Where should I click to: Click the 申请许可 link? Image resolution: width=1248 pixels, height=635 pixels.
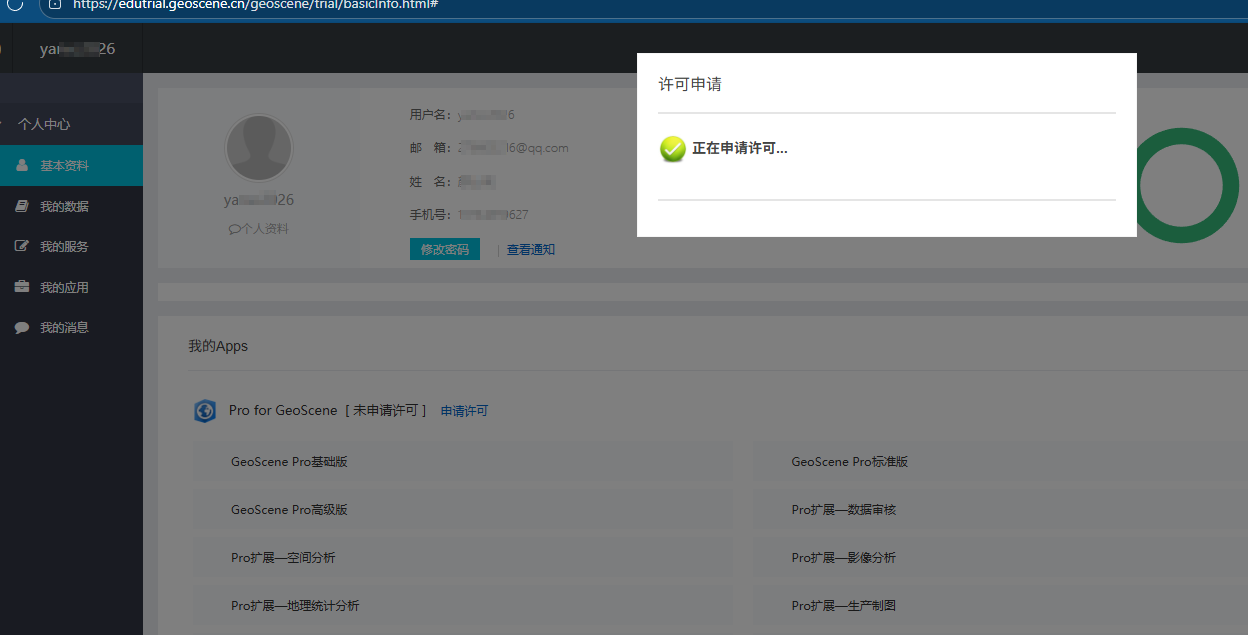click(465, 411)
